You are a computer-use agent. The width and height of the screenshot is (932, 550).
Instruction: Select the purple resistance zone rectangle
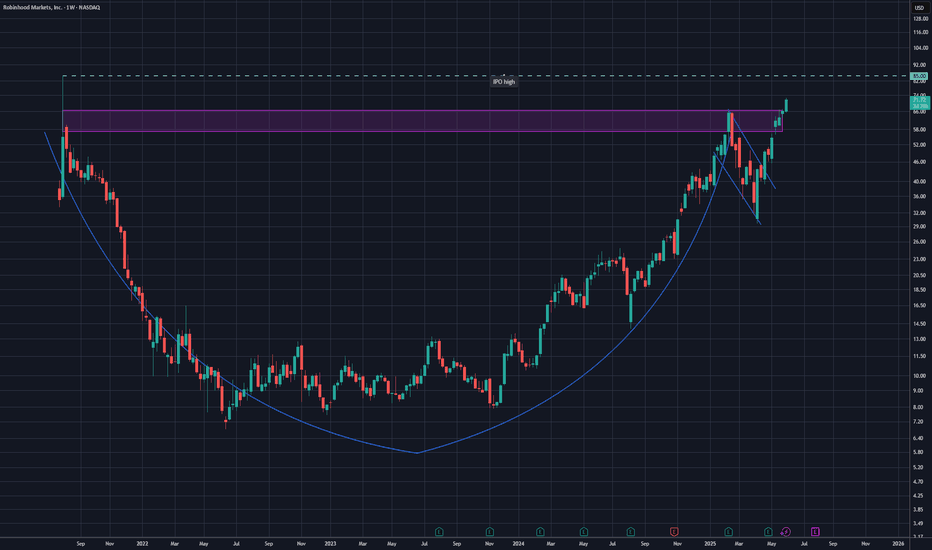coord(422,121)
